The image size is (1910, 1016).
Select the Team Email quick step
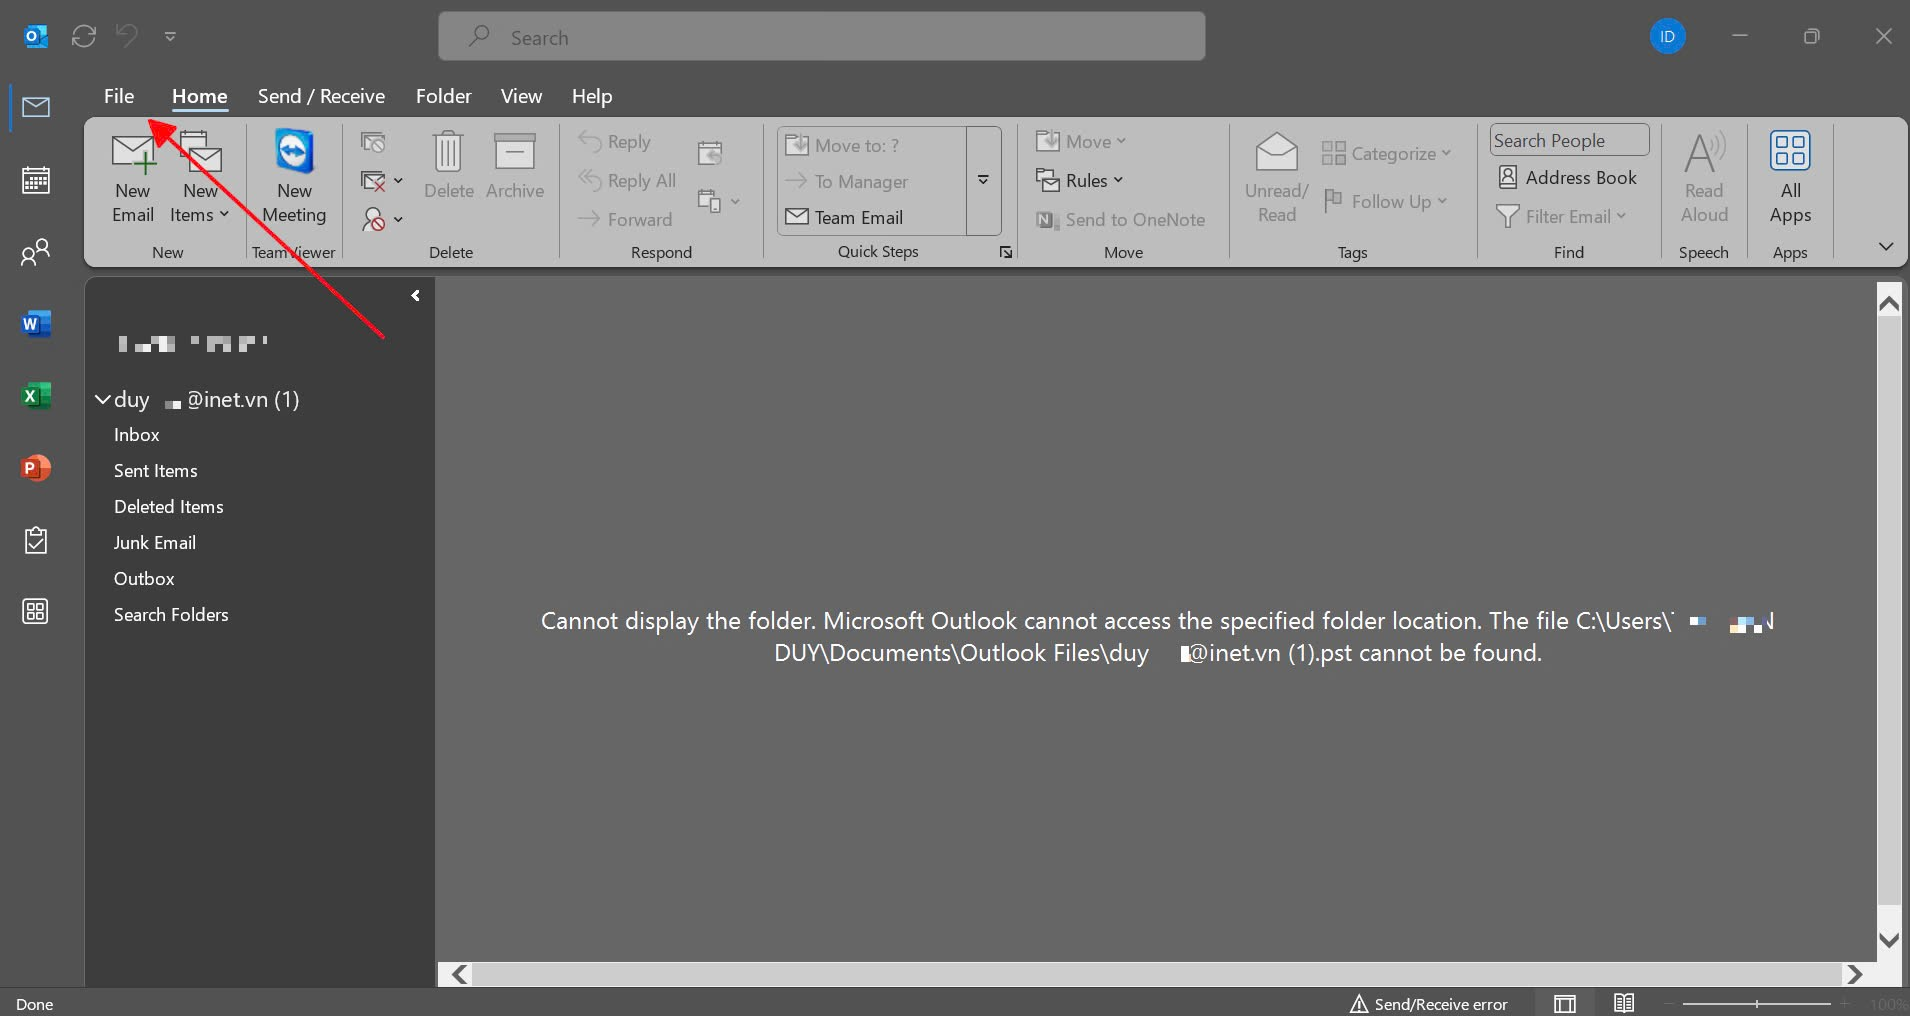(x=858, y=218)
